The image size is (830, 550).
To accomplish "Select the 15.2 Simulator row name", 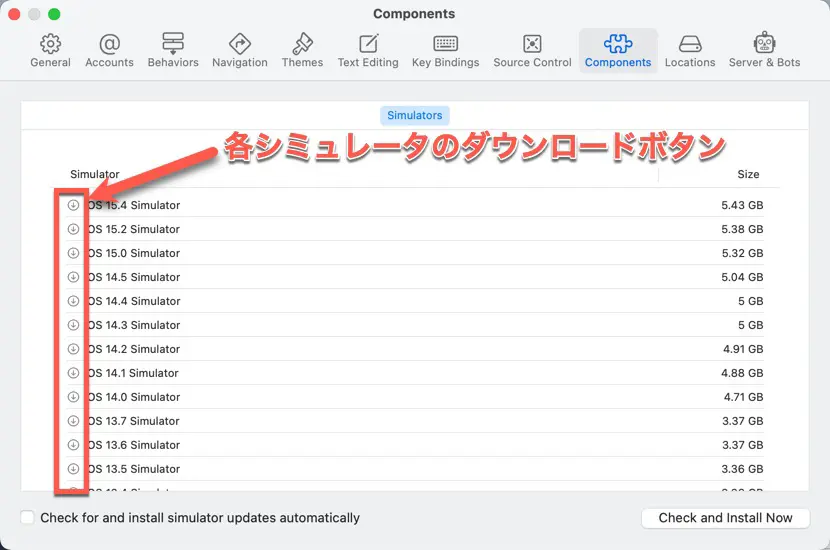I will [134, 229].
